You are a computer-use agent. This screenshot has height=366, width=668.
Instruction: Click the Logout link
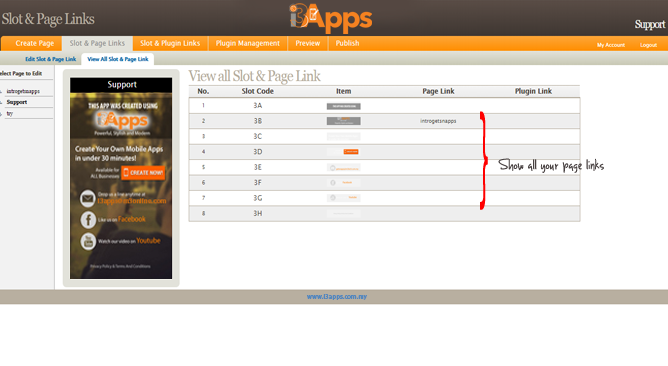(x=648, y=45)
